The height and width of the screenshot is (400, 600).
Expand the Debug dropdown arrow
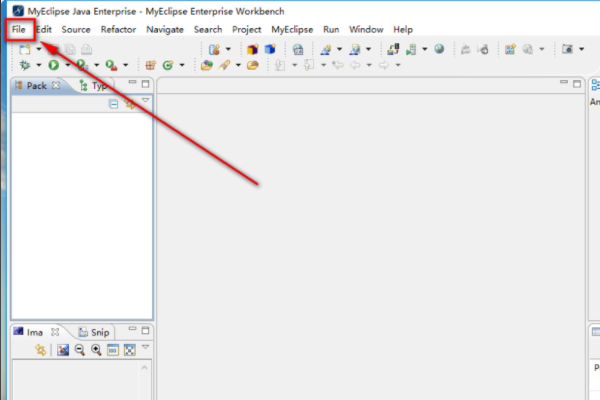[x=39, y=65]
